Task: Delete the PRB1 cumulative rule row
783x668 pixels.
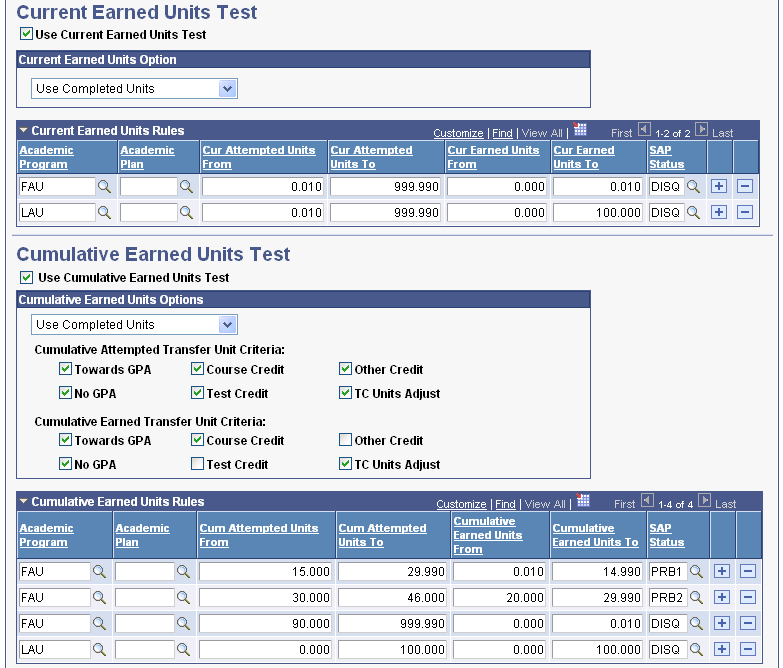Action: [x=748, y=571]
